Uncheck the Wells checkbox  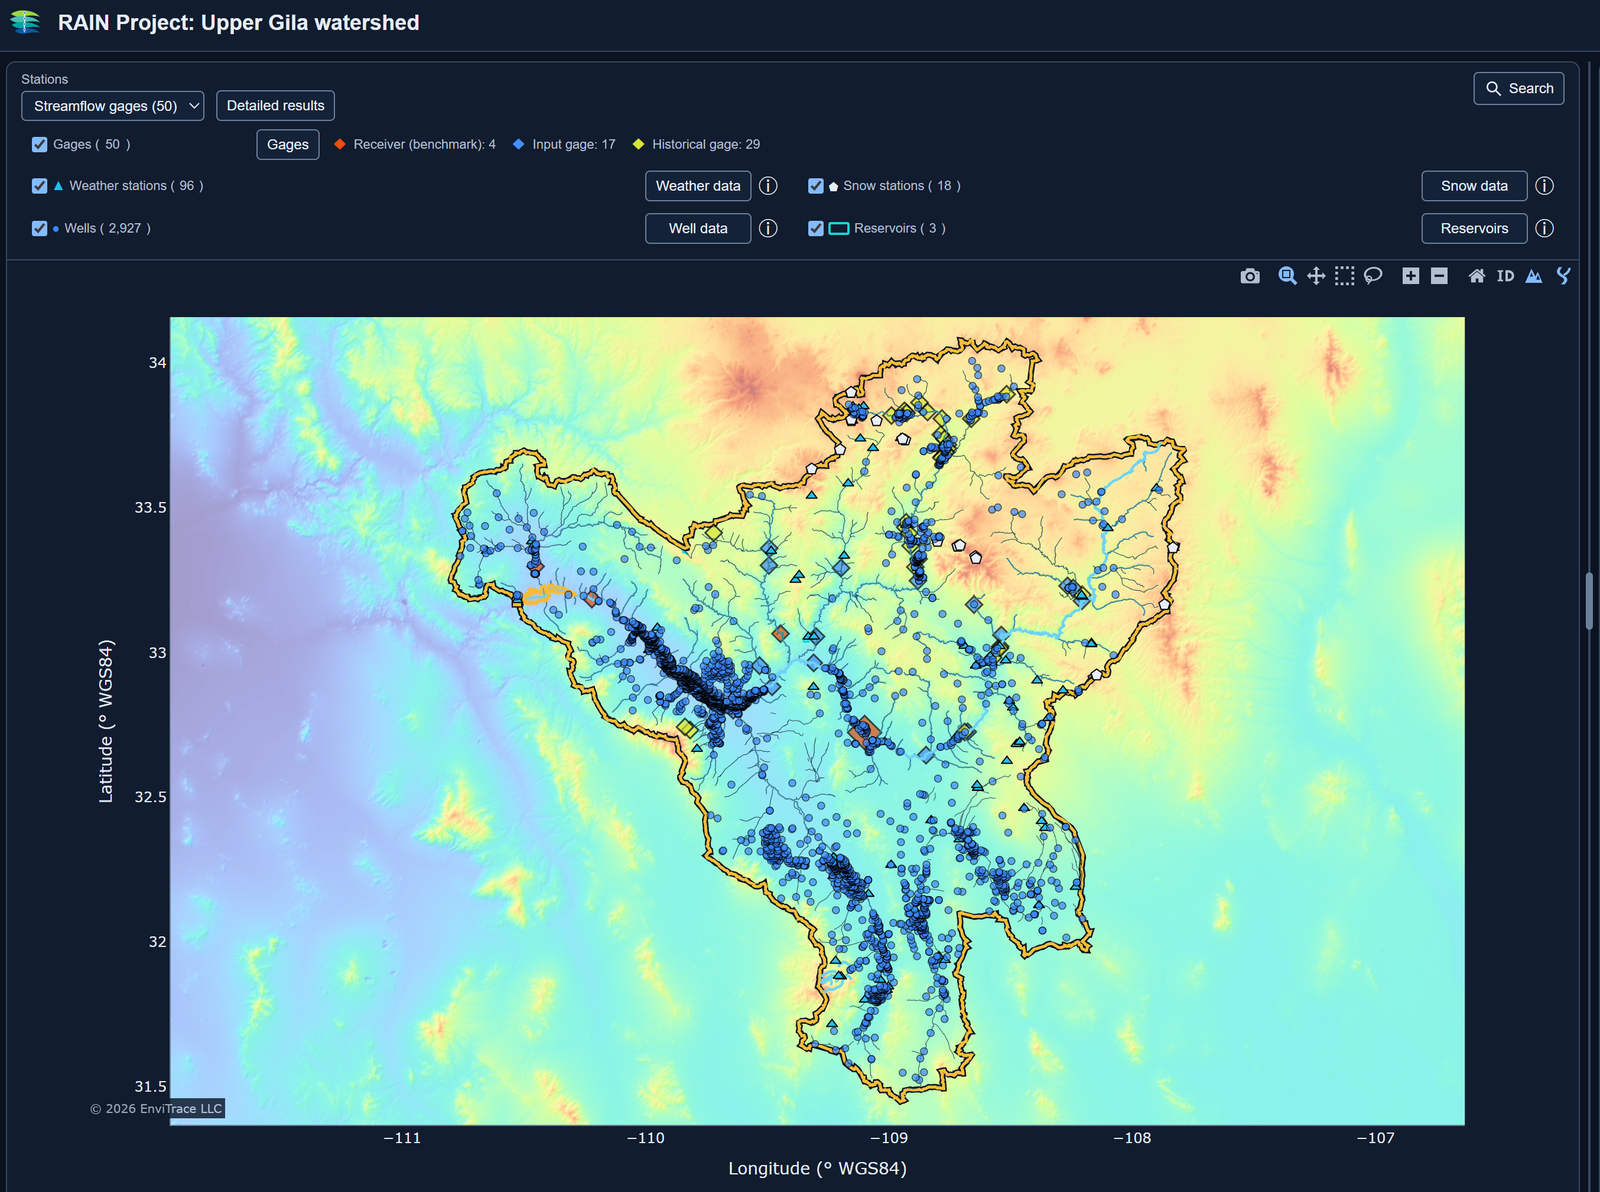point(40,228)
